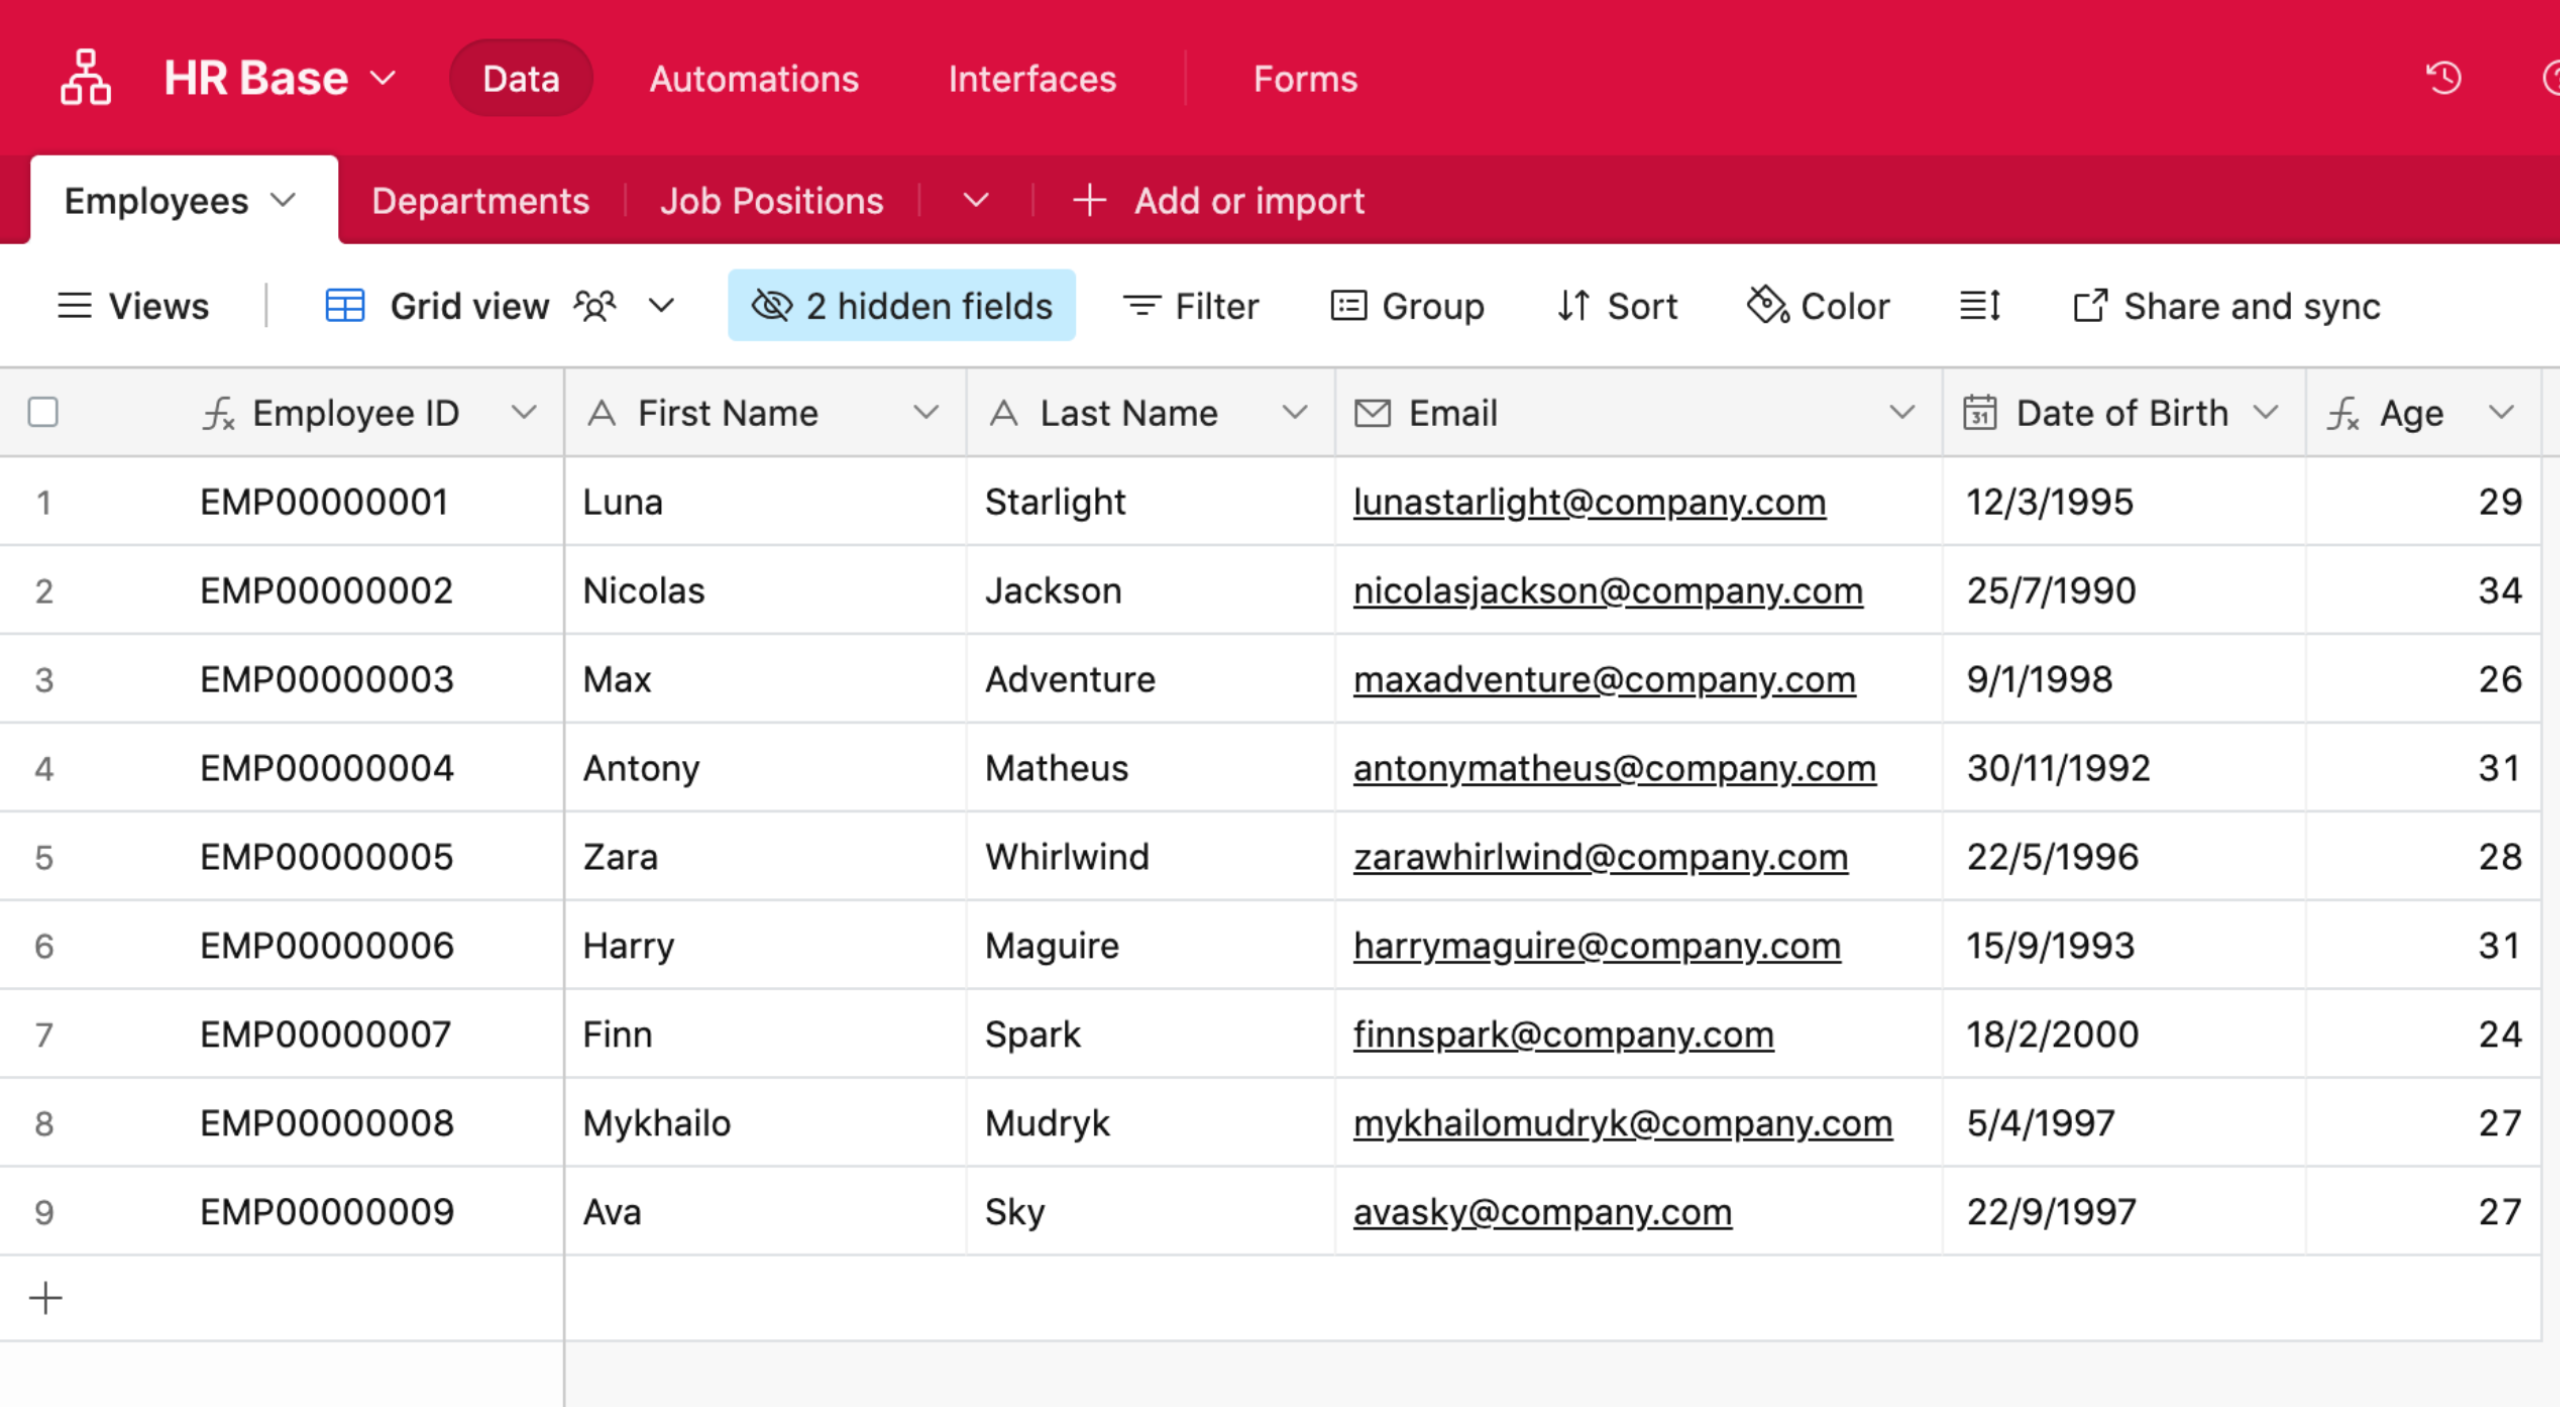2560x1407 pixels.
Task: Click the formula icon on Employee ID
Action: coord(219,413)
